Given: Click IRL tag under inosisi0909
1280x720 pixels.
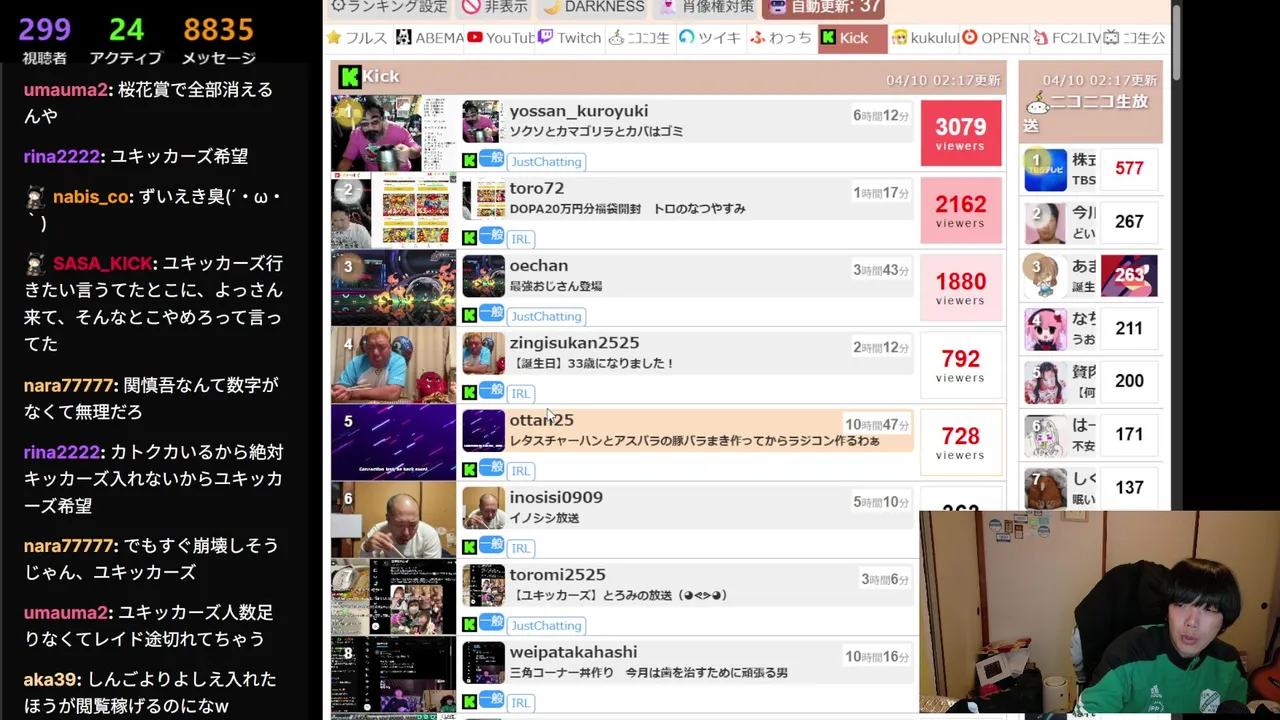Looking at the screenshot, I should 521,548.
